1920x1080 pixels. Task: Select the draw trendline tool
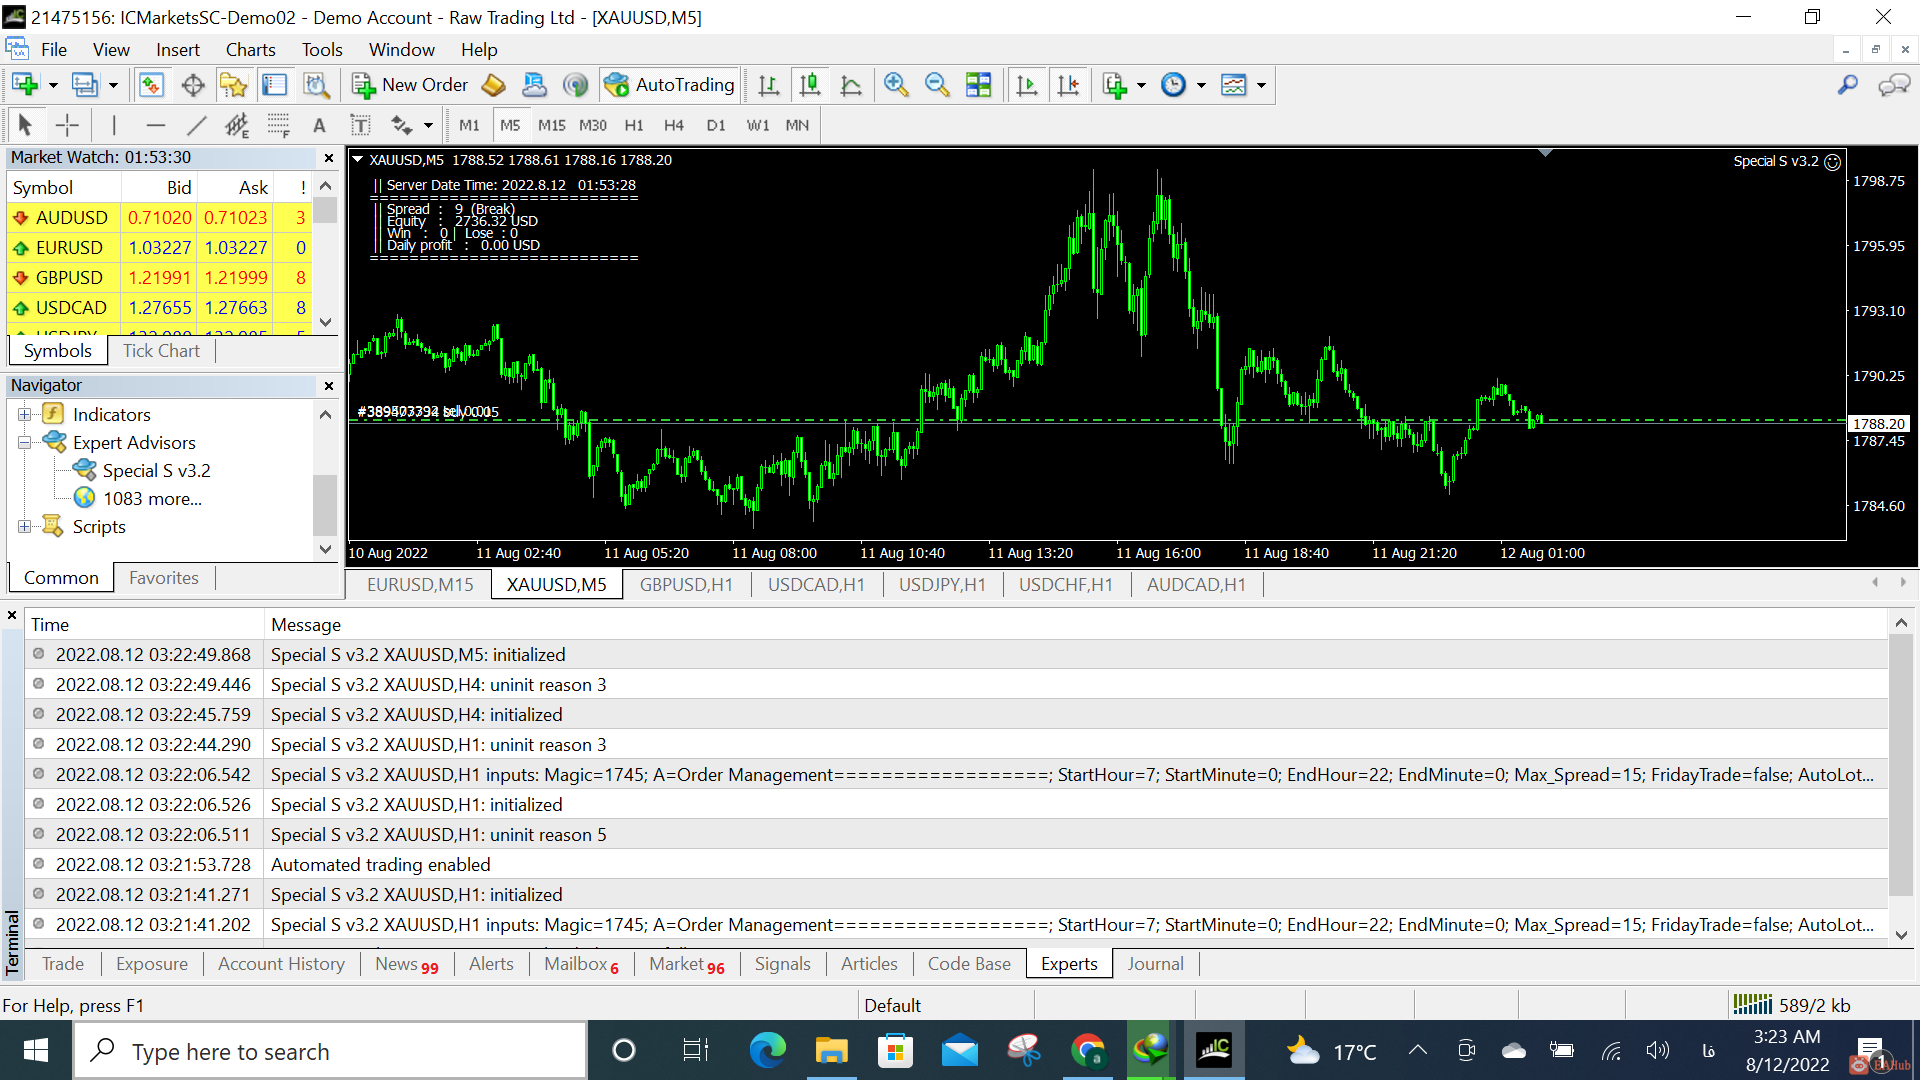pos(196,125)
